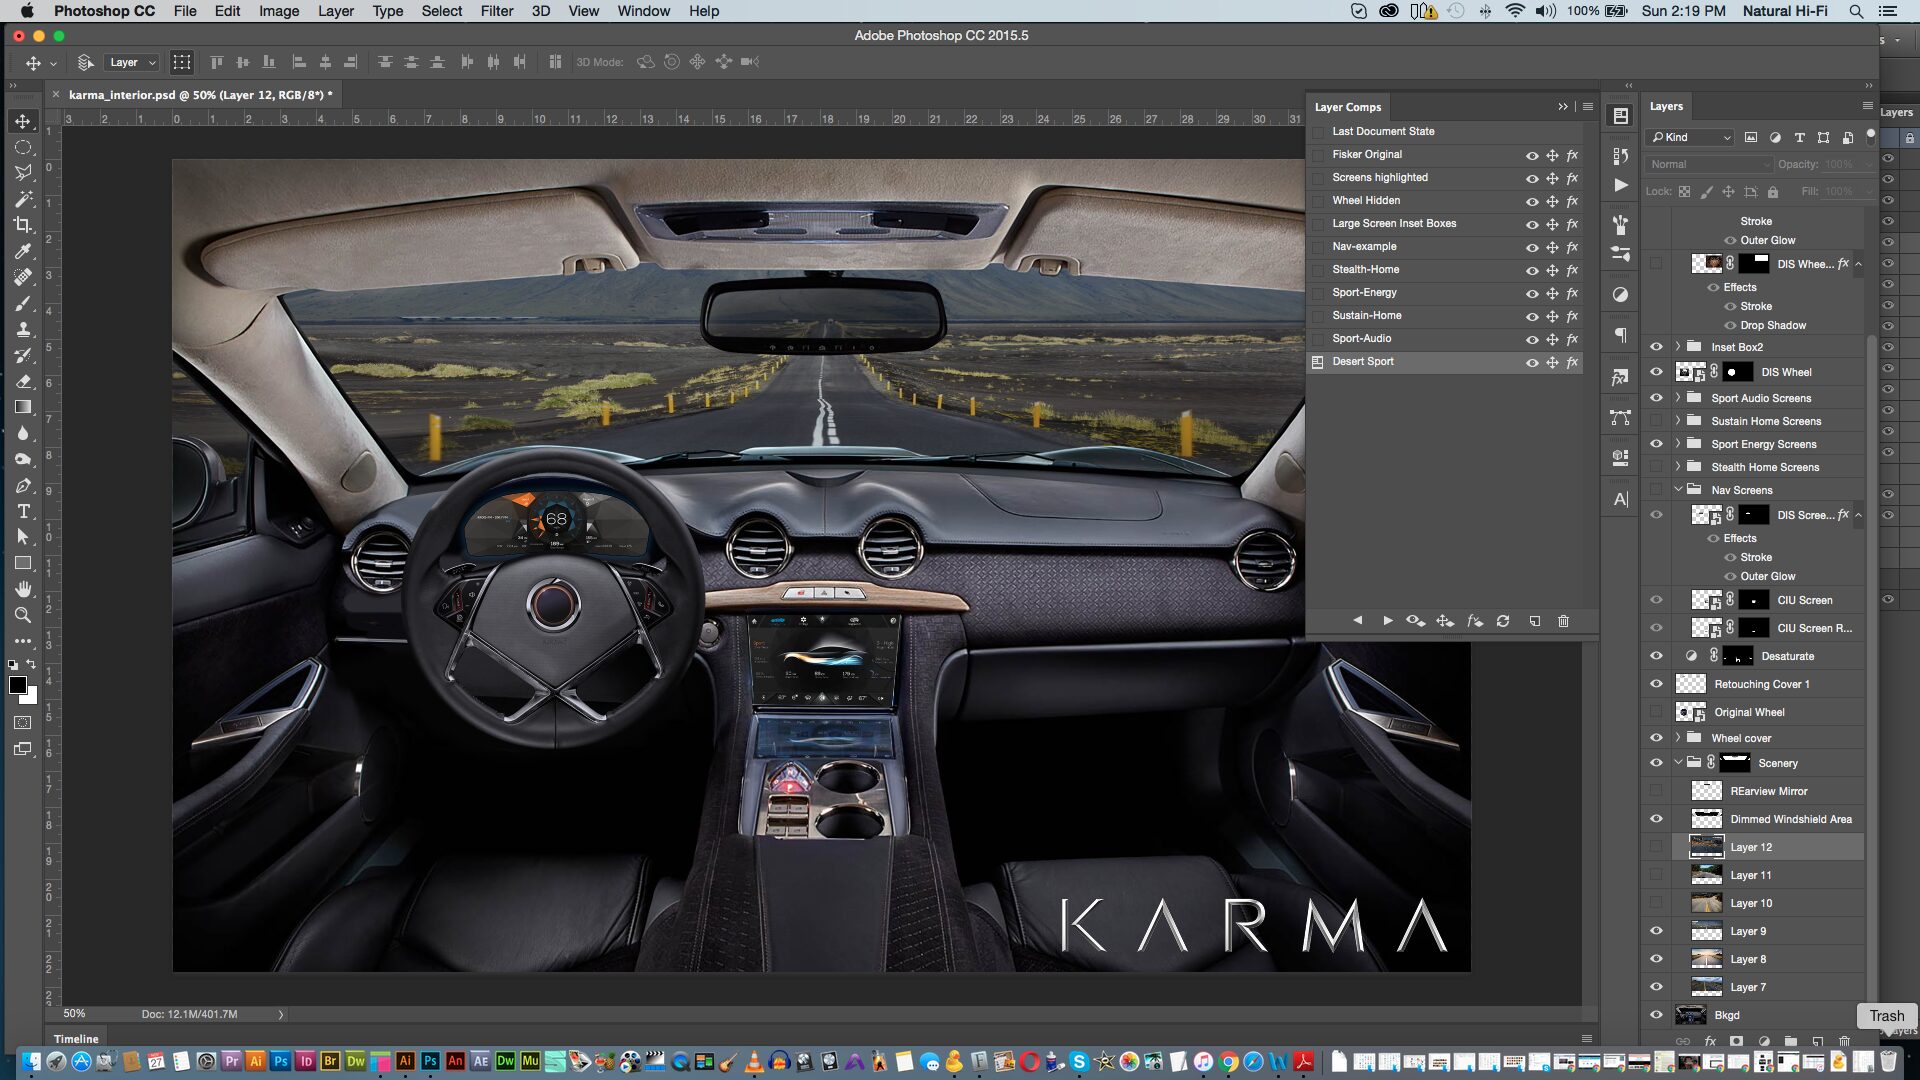Select the Zoom tool
The width and height of the screenshot is (1920, 1080).
coord(23,615)
